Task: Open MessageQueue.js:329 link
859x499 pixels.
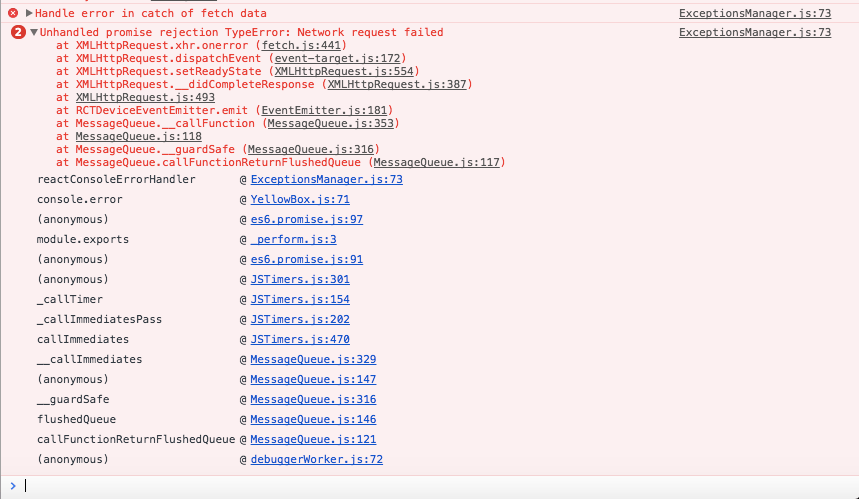Action: pyautogui.click(x=313, y=359)
